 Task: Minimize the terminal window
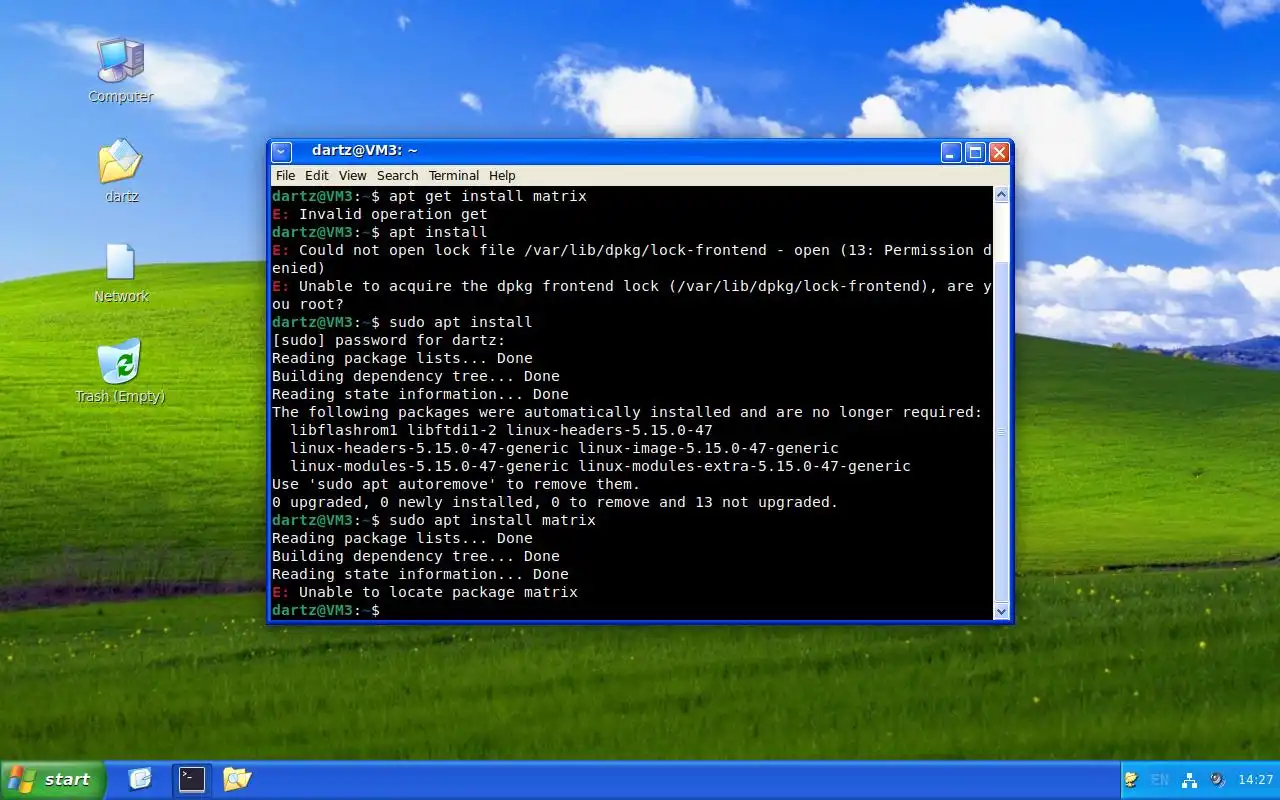[x=951, y=152]
